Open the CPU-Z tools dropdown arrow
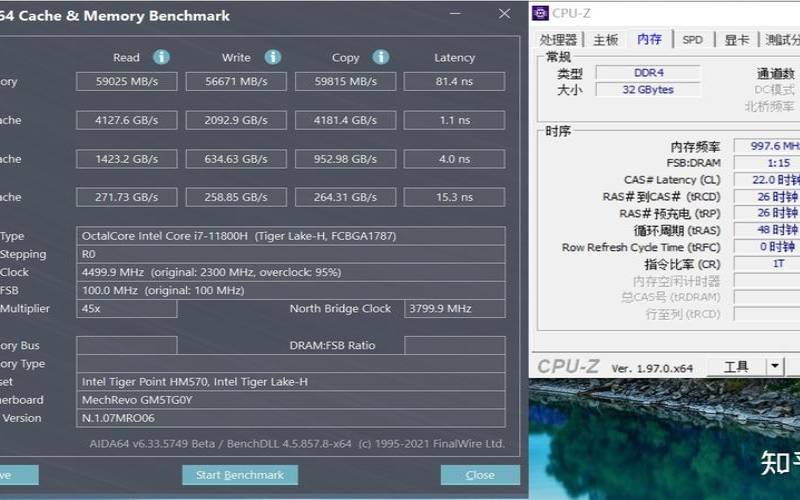Viewport: 800px width, 500px height. pos(774,366)
